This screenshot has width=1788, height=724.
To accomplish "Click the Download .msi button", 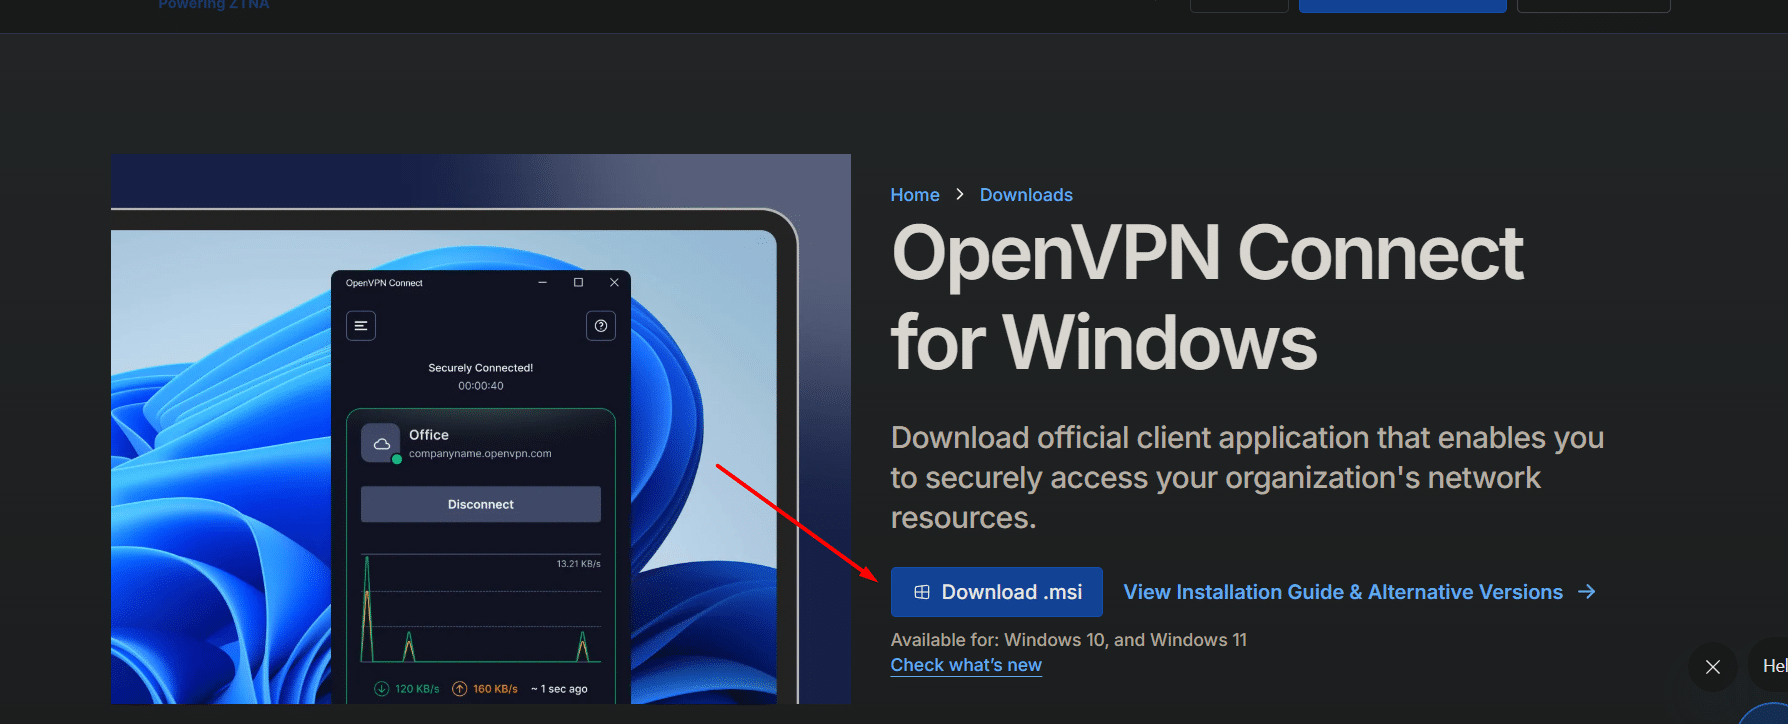I will 996,592.
